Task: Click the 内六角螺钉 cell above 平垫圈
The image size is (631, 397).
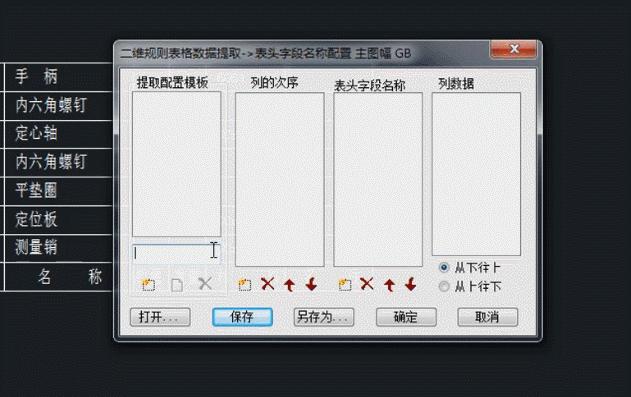Action: pos(58,163)
